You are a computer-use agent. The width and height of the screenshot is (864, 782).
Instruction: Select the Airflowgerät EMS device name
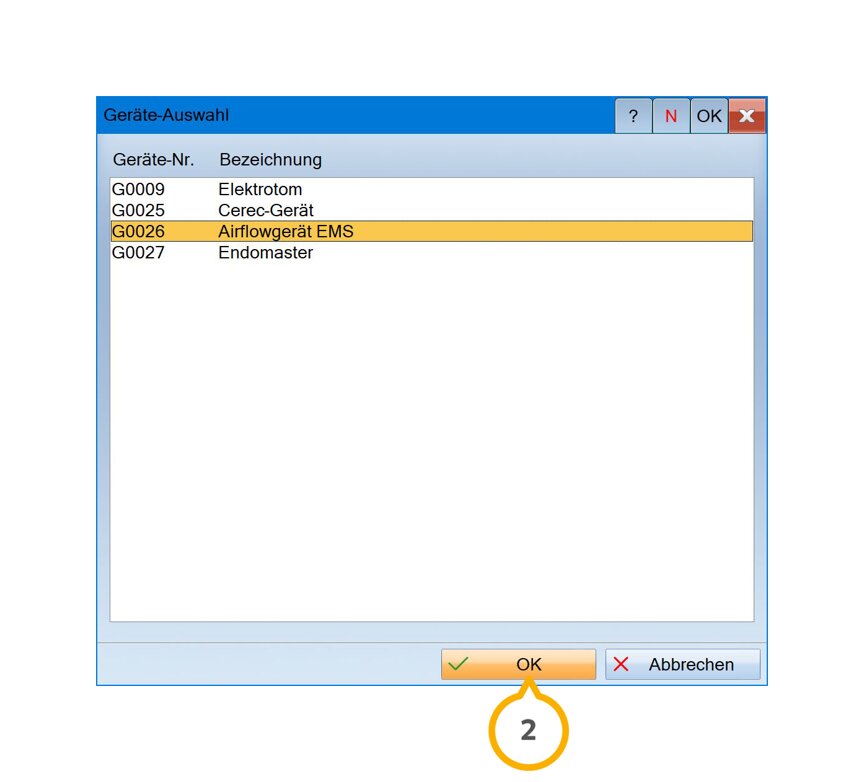click(x=286, y=231)
